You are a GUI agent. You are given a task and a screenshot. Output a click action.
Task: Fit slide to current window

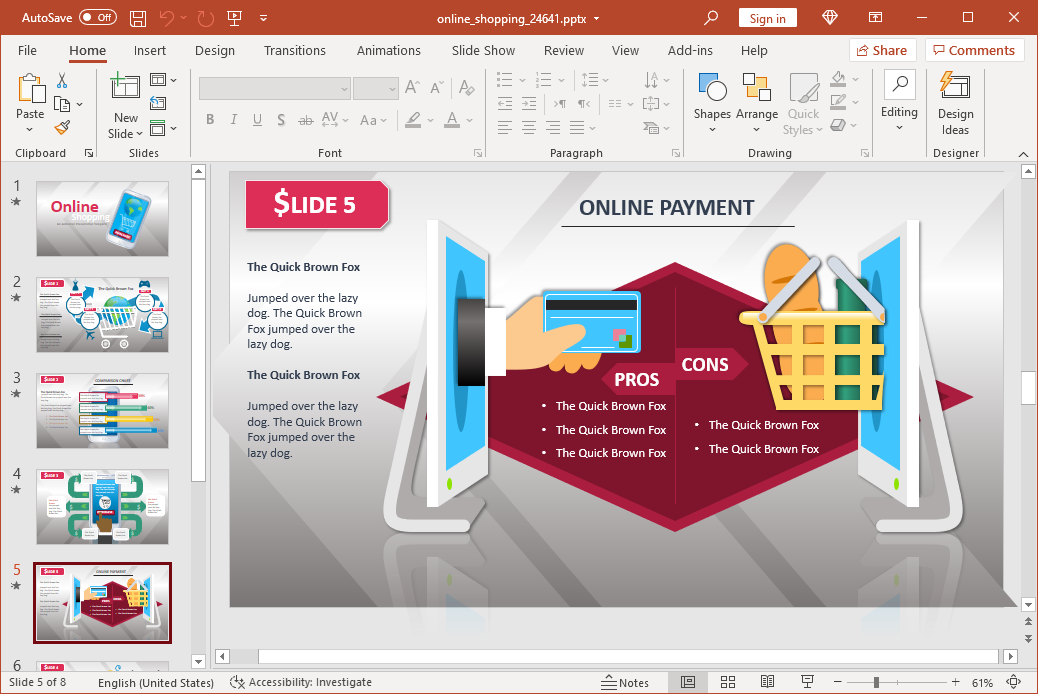point(1013,682)
